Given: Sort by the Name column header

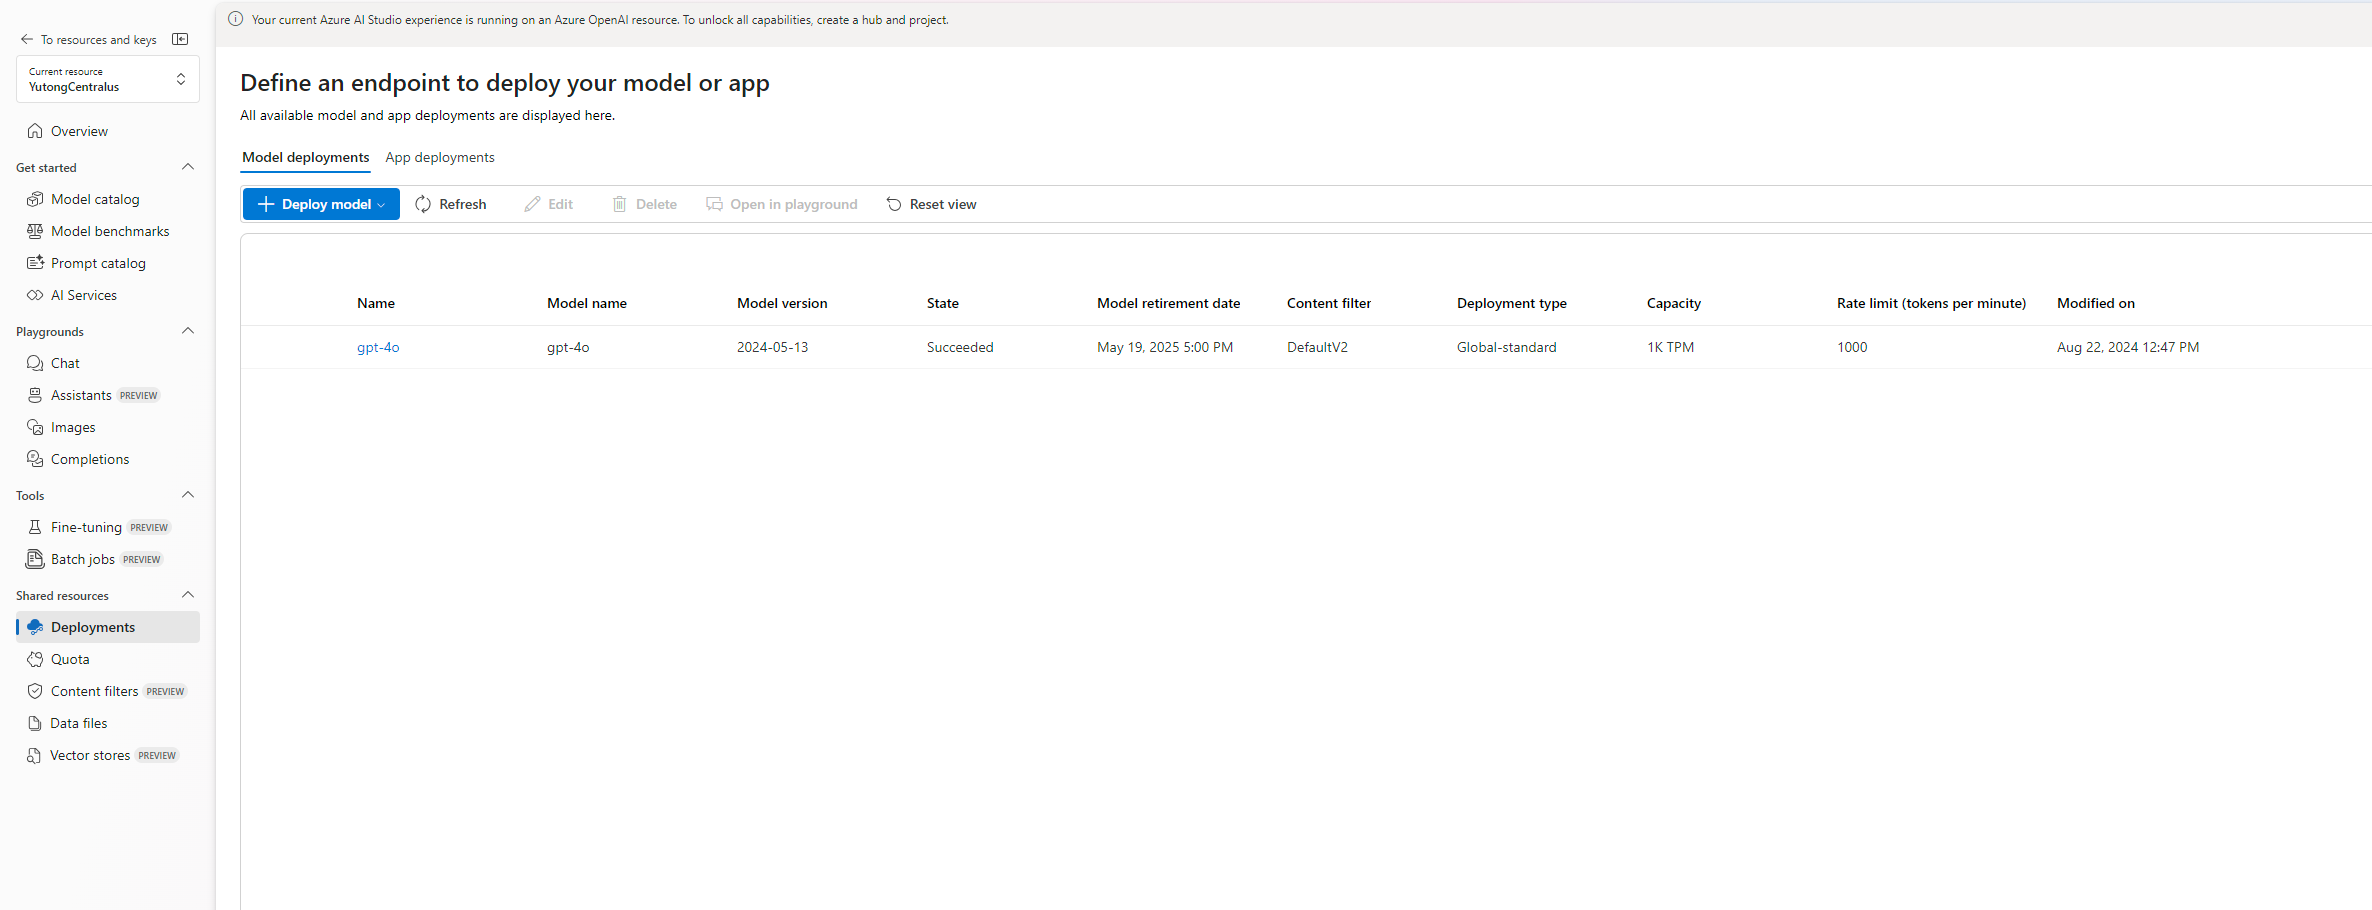Looking at the screenshot, I should pos(376,303).
